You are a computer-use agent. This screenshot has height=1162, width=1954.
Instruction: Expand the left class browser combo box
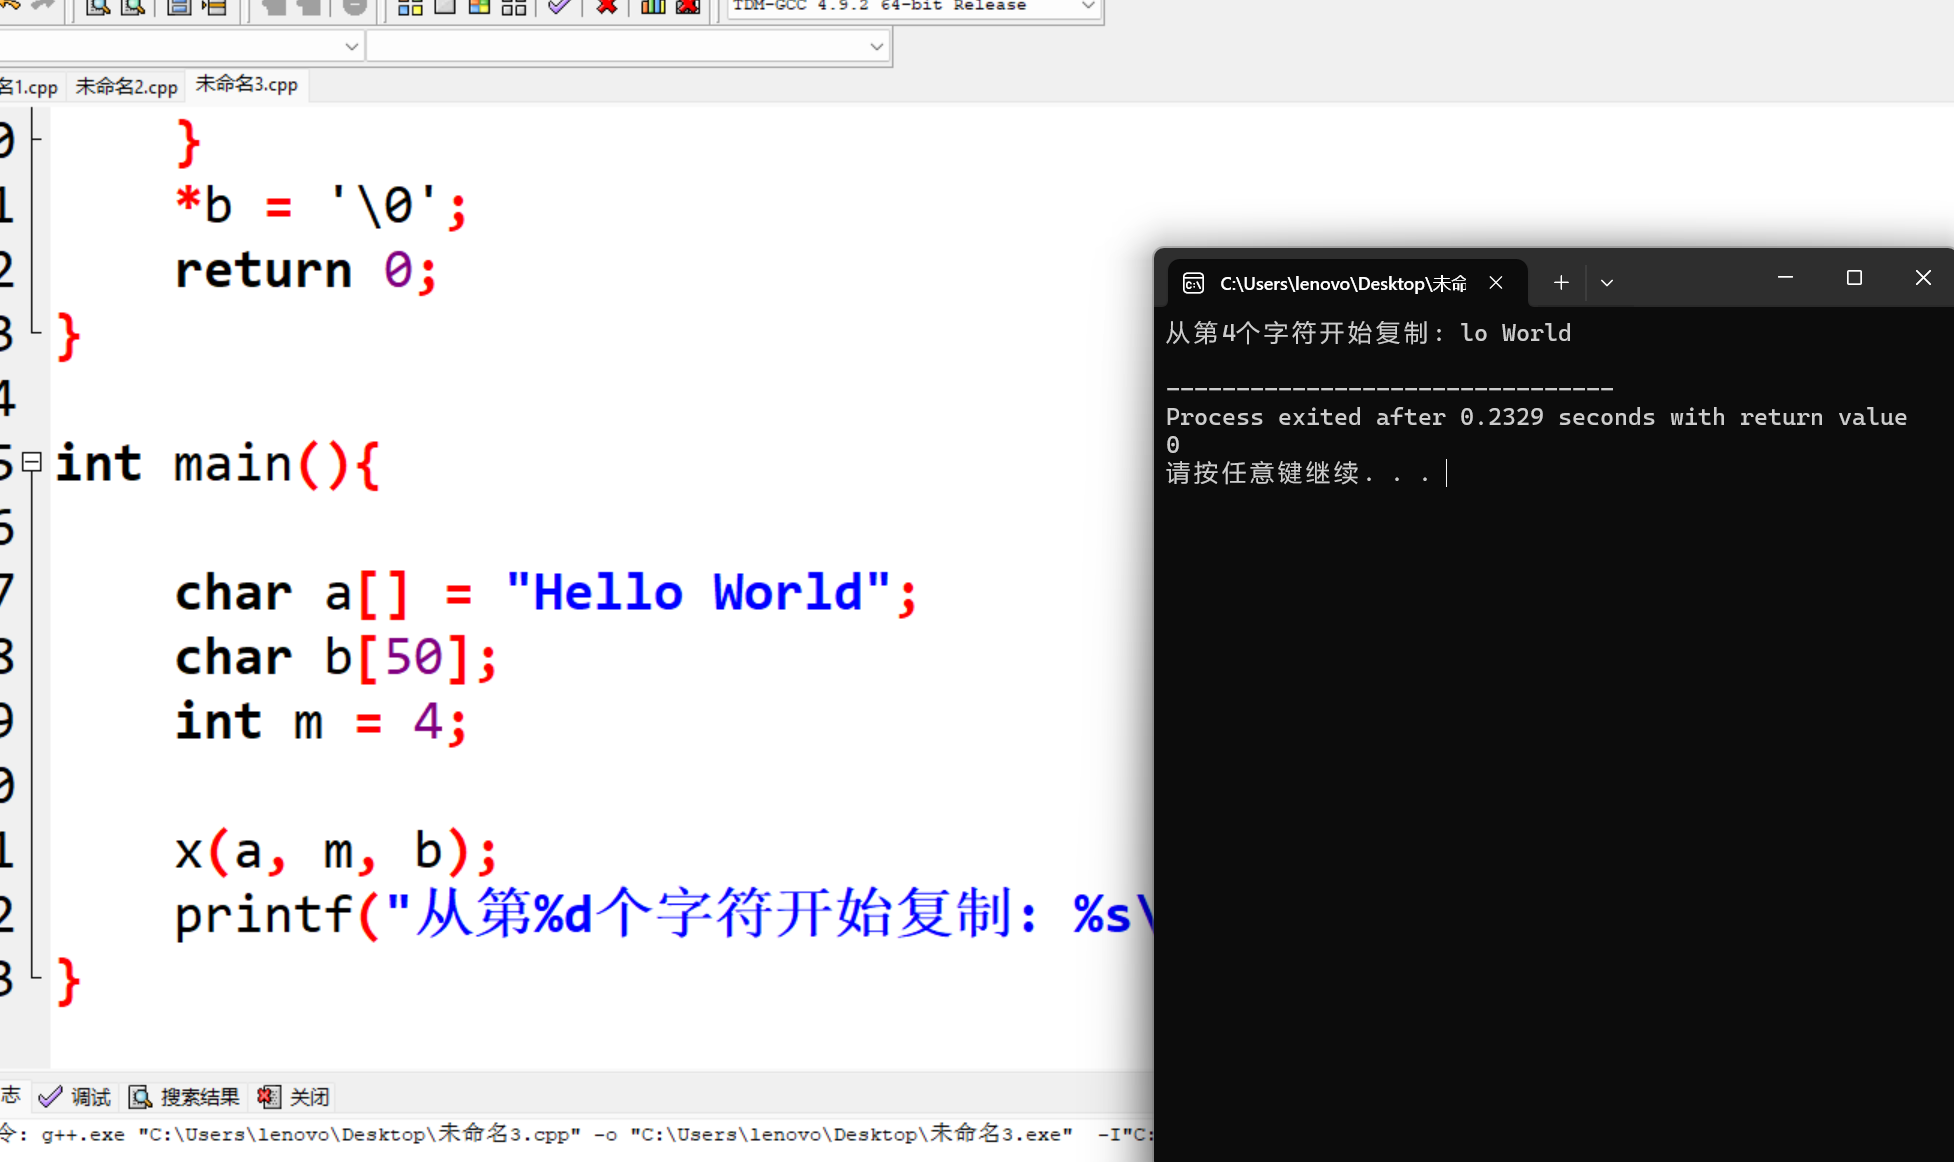(x=351, y=46)
